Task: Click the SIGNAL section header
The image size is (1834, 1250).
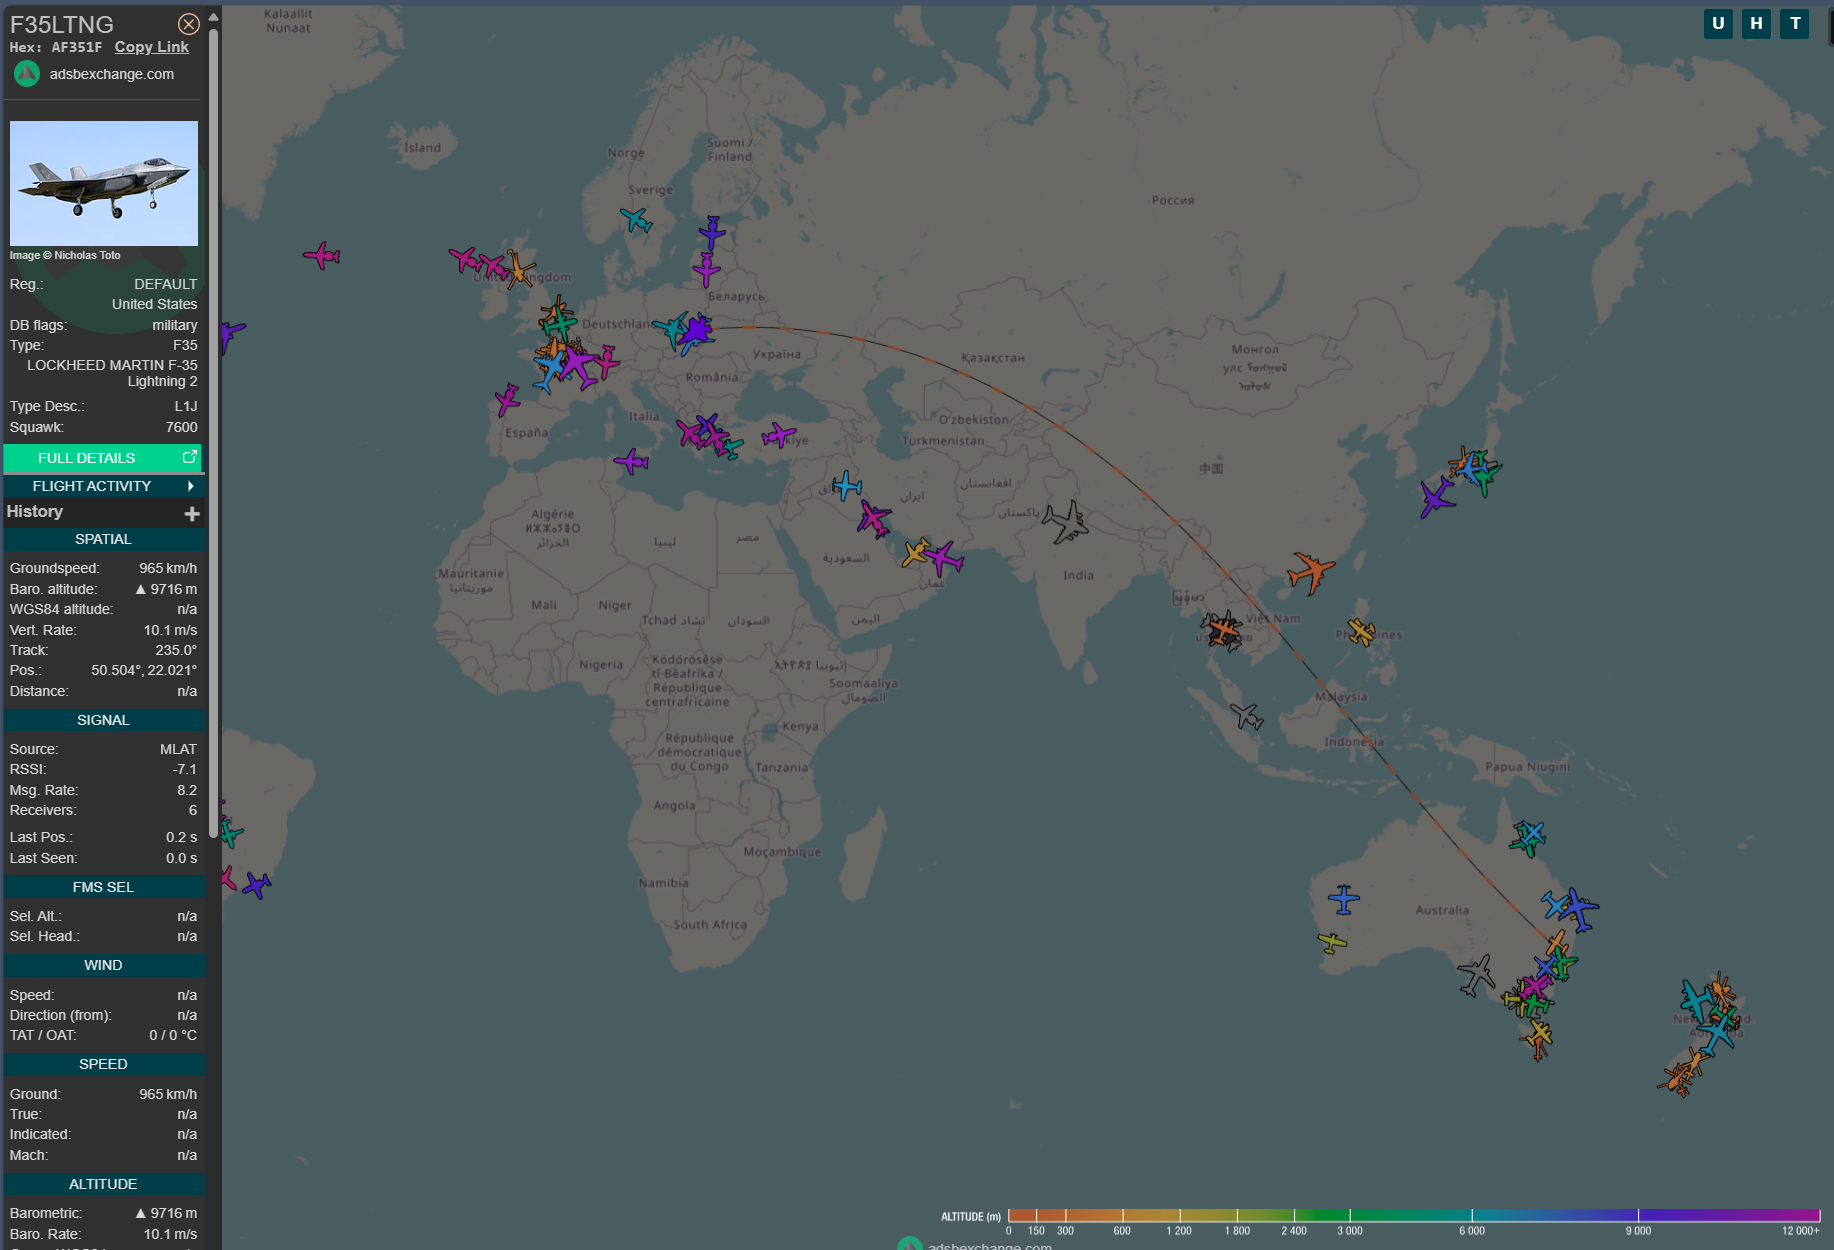Action: tap(104, 720)
